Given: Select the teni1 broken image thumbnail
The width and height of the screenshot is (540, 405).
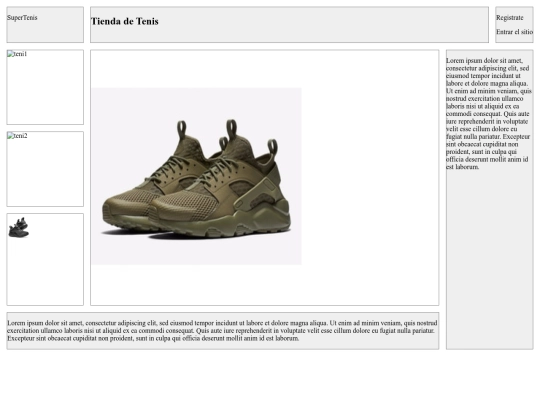Looking at the screenshot, I should point(17,54).
